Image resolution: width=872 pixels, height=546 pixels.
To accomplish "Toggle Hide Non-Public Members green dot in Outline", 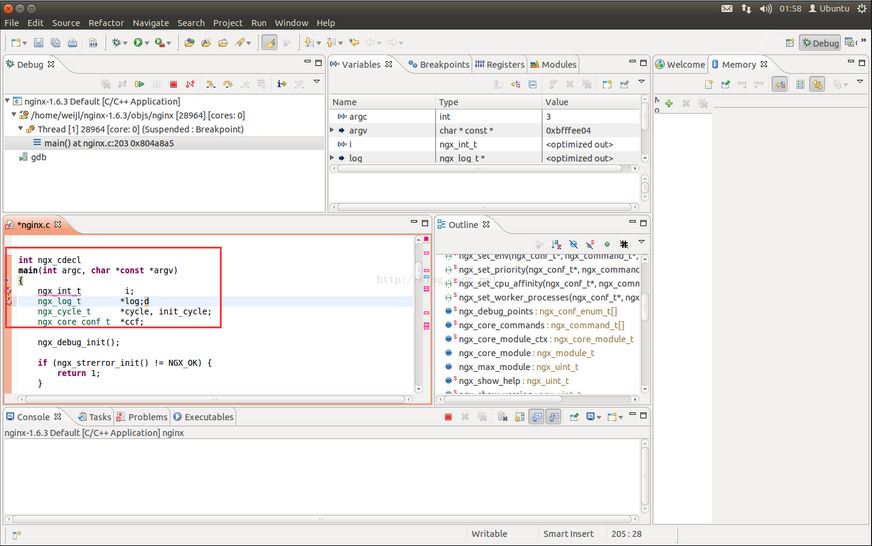I will tap(607, 244).
